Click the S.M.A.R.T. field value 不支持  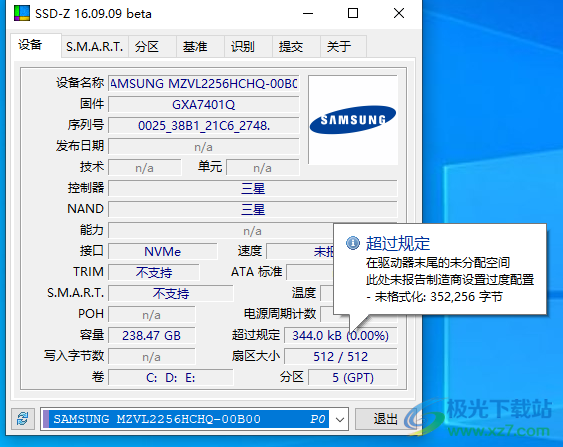171,293
